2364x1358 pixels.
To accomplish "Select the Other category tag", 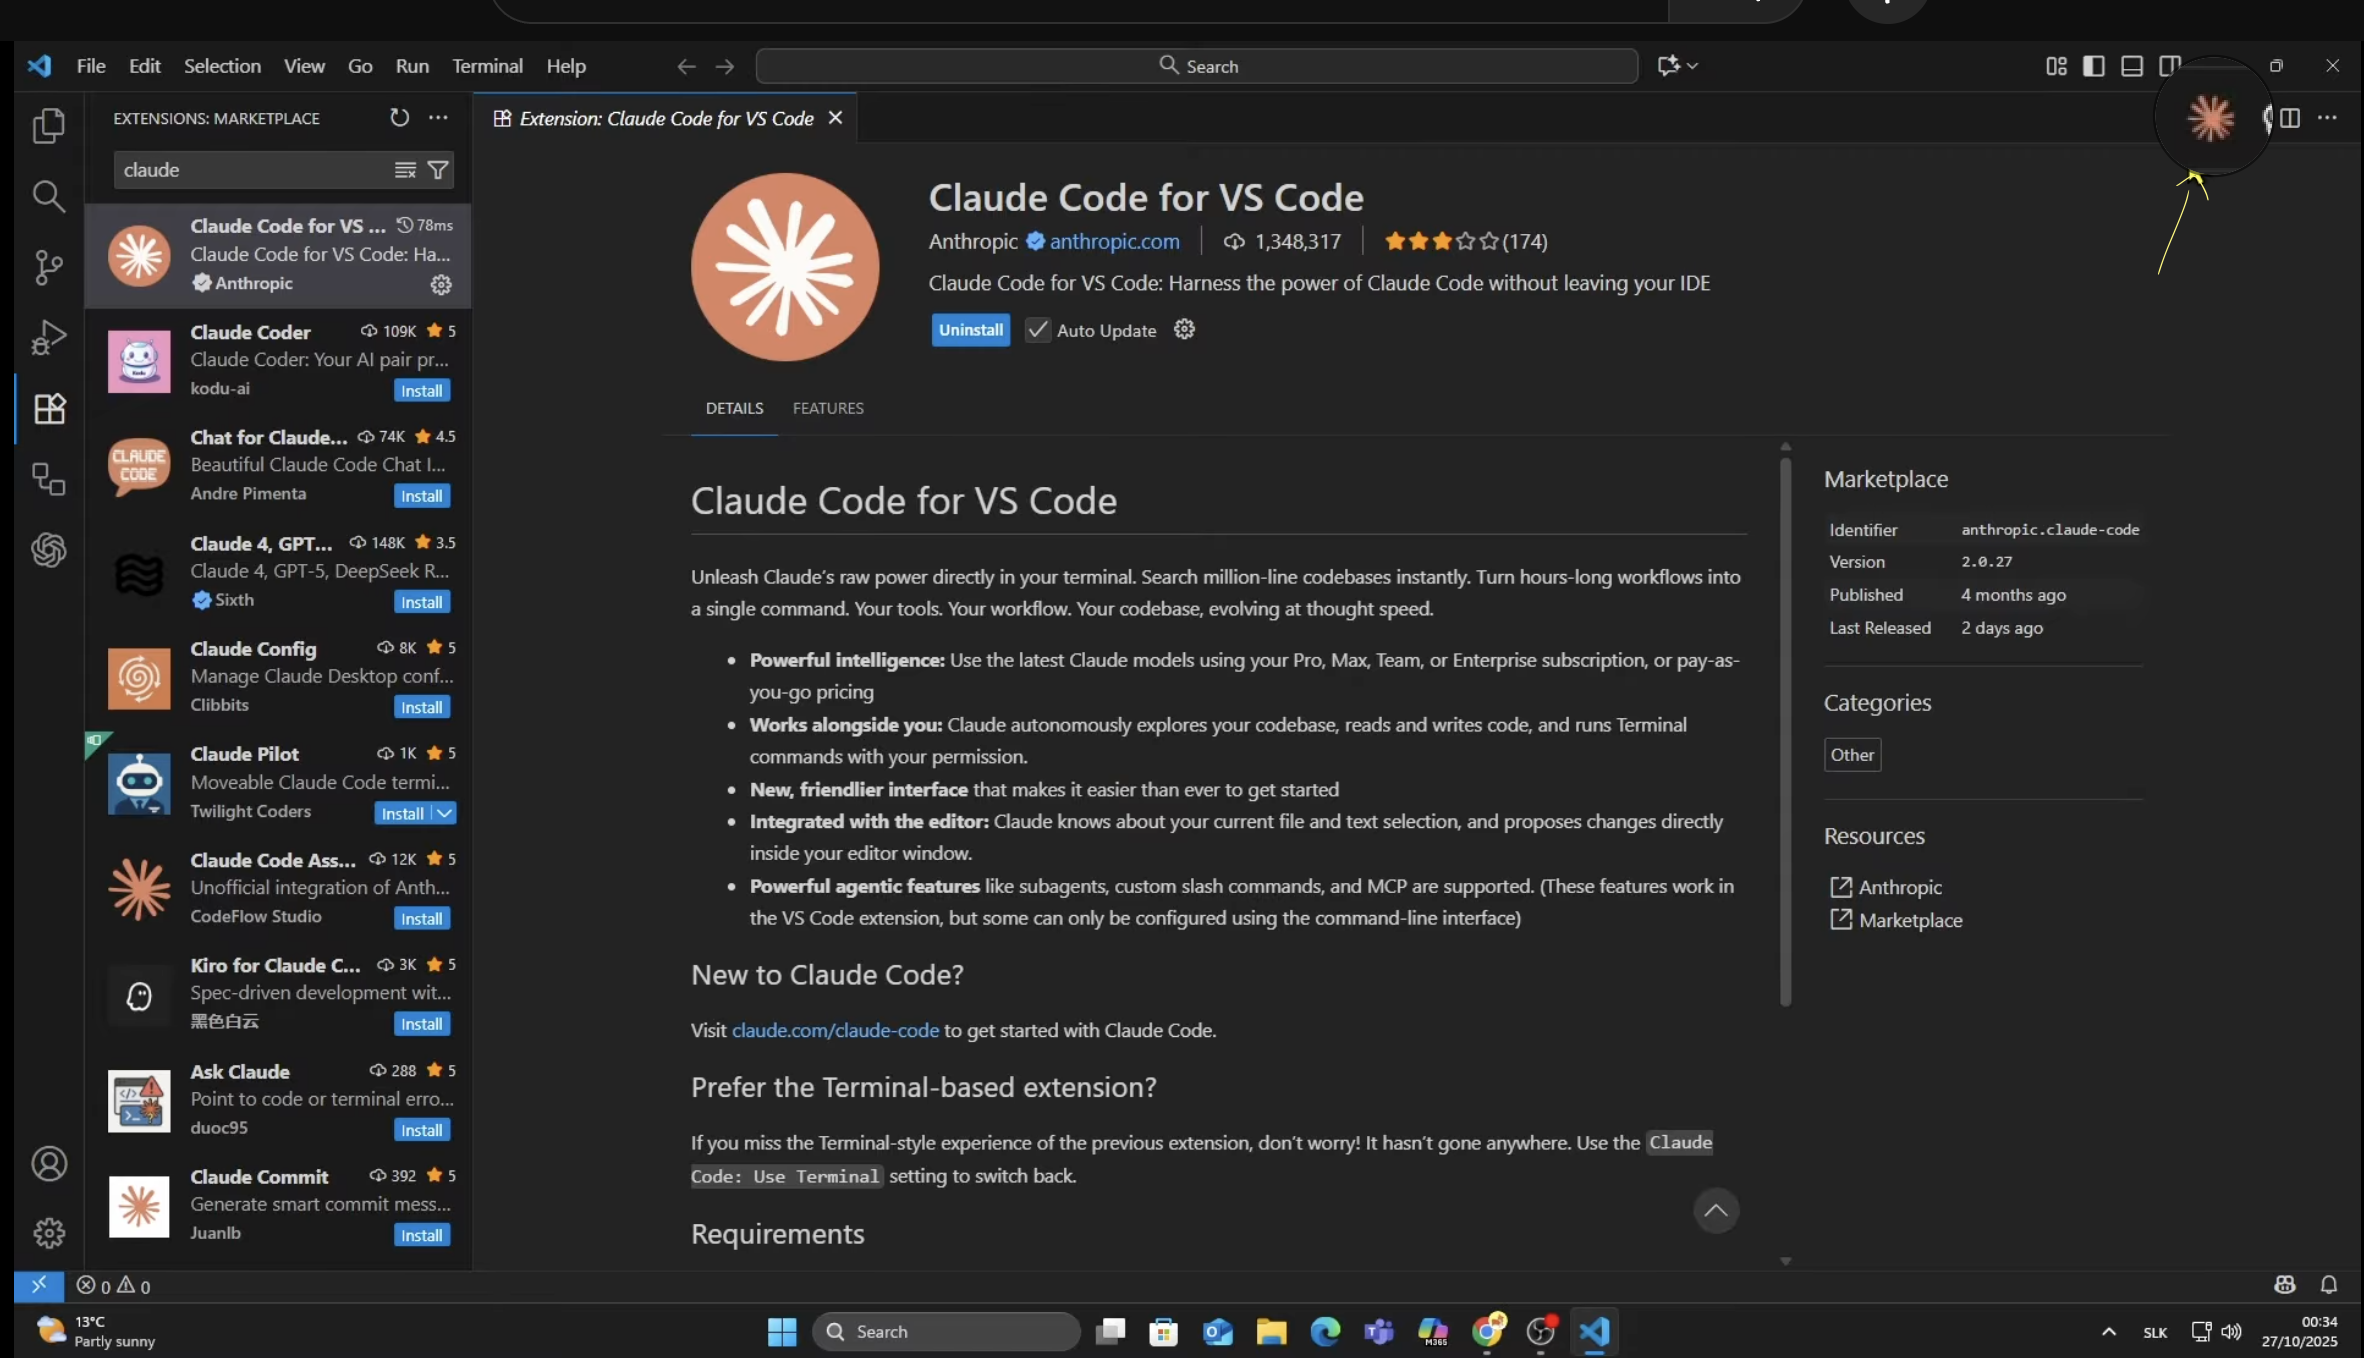I will click(x=1852, y=755).
